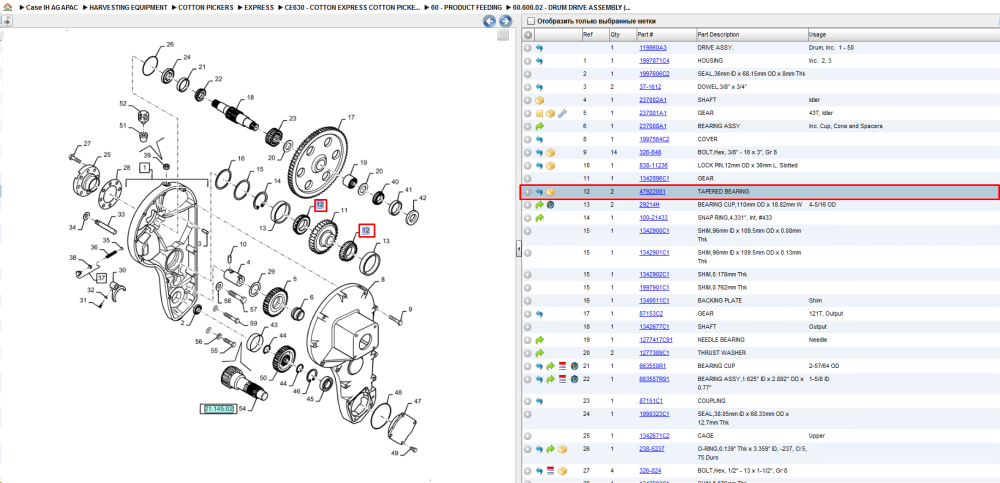This screenshot has width=1000, height=483.
Task: Add BACKING PLATE row with plus icon
Action: 528,301
